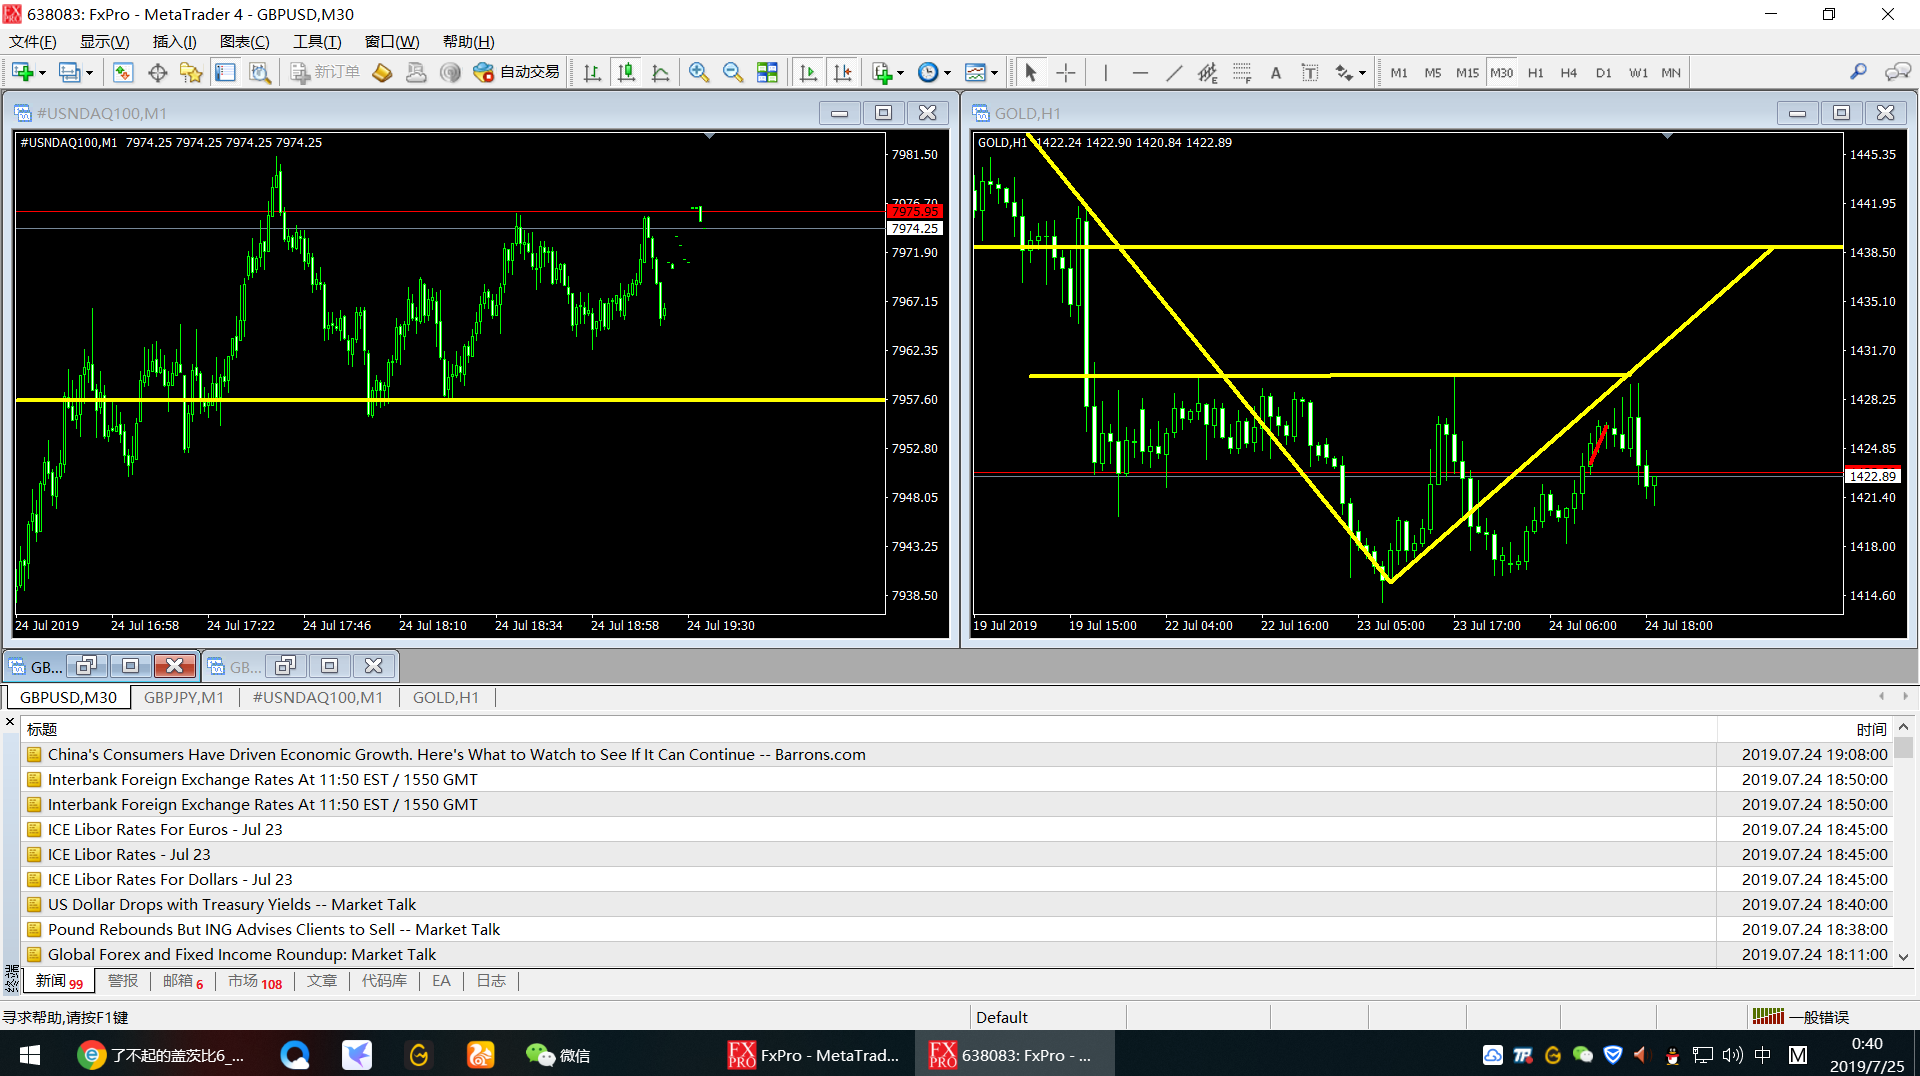Open the periods clock icon
This screenshot has height=1076, width=1920.
(x=928, y=72)
